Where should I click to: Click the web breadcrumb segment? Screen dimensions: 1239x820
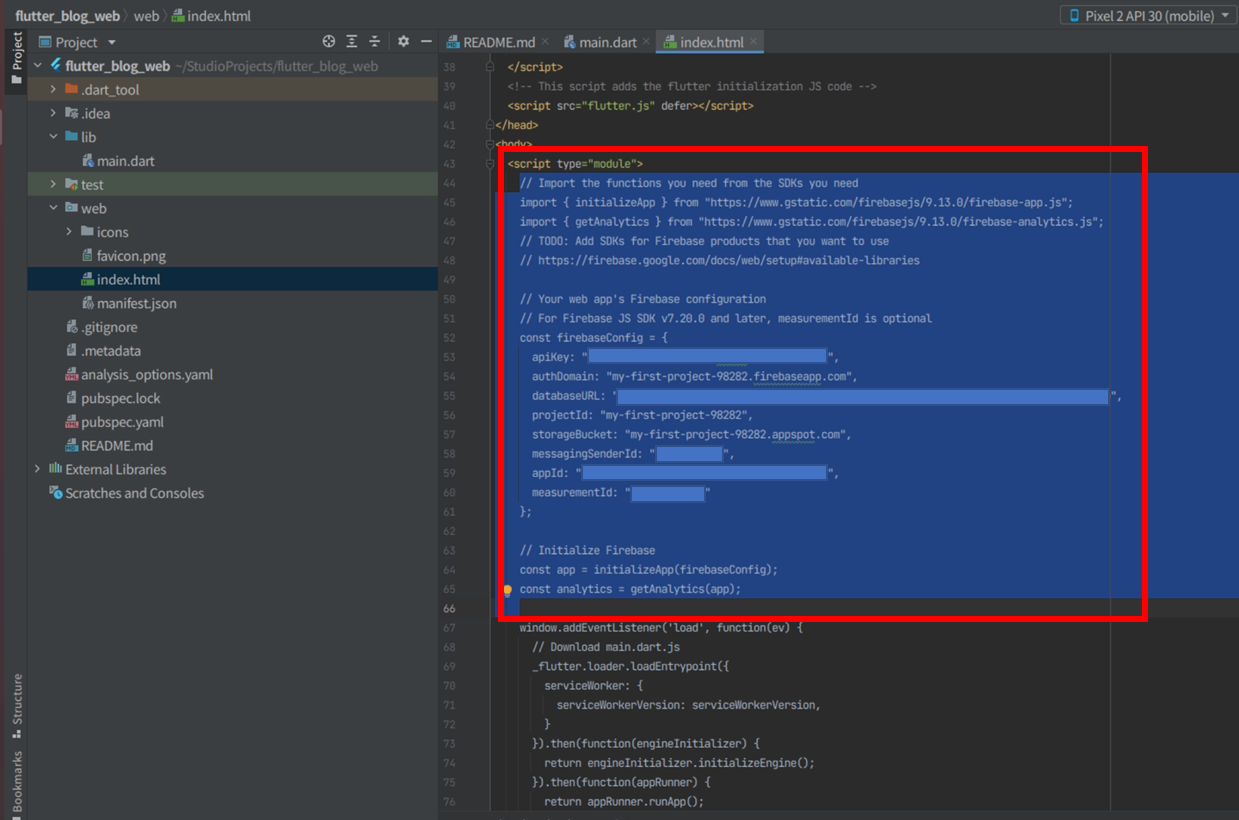coord(146,16)
